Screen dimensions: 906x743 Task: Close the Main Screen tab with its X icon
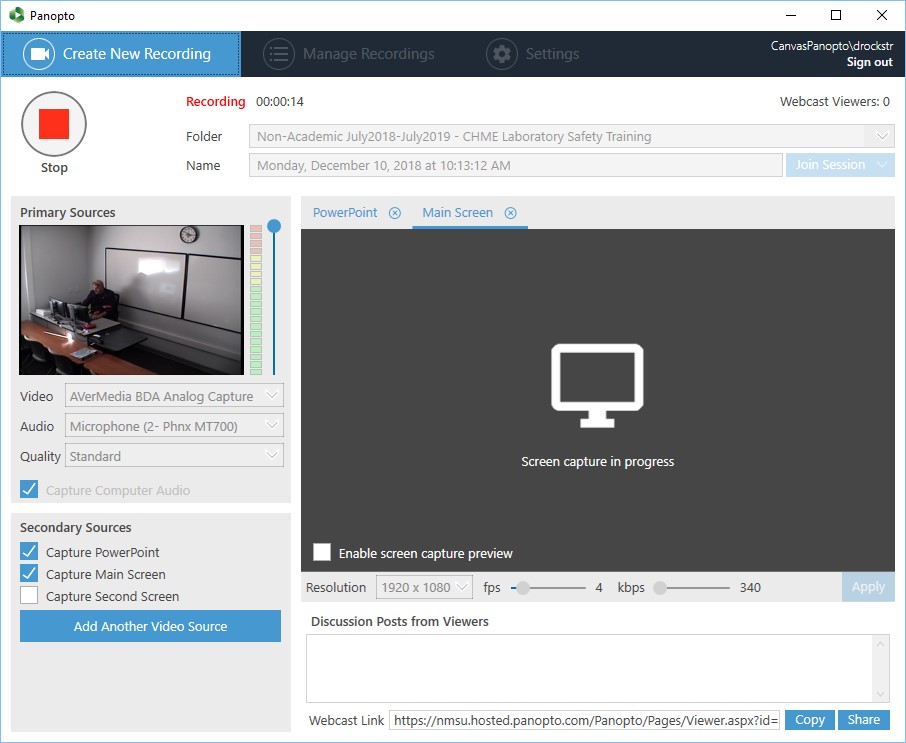click(x=510, y=213)
